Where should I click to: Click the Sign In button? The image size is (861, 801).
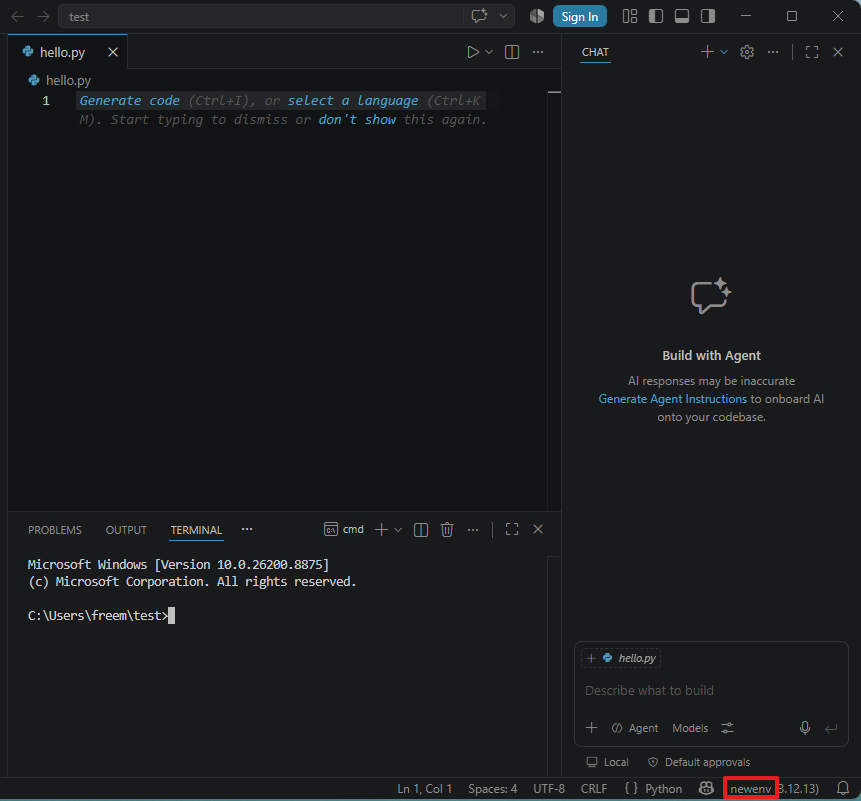point(579,16)
